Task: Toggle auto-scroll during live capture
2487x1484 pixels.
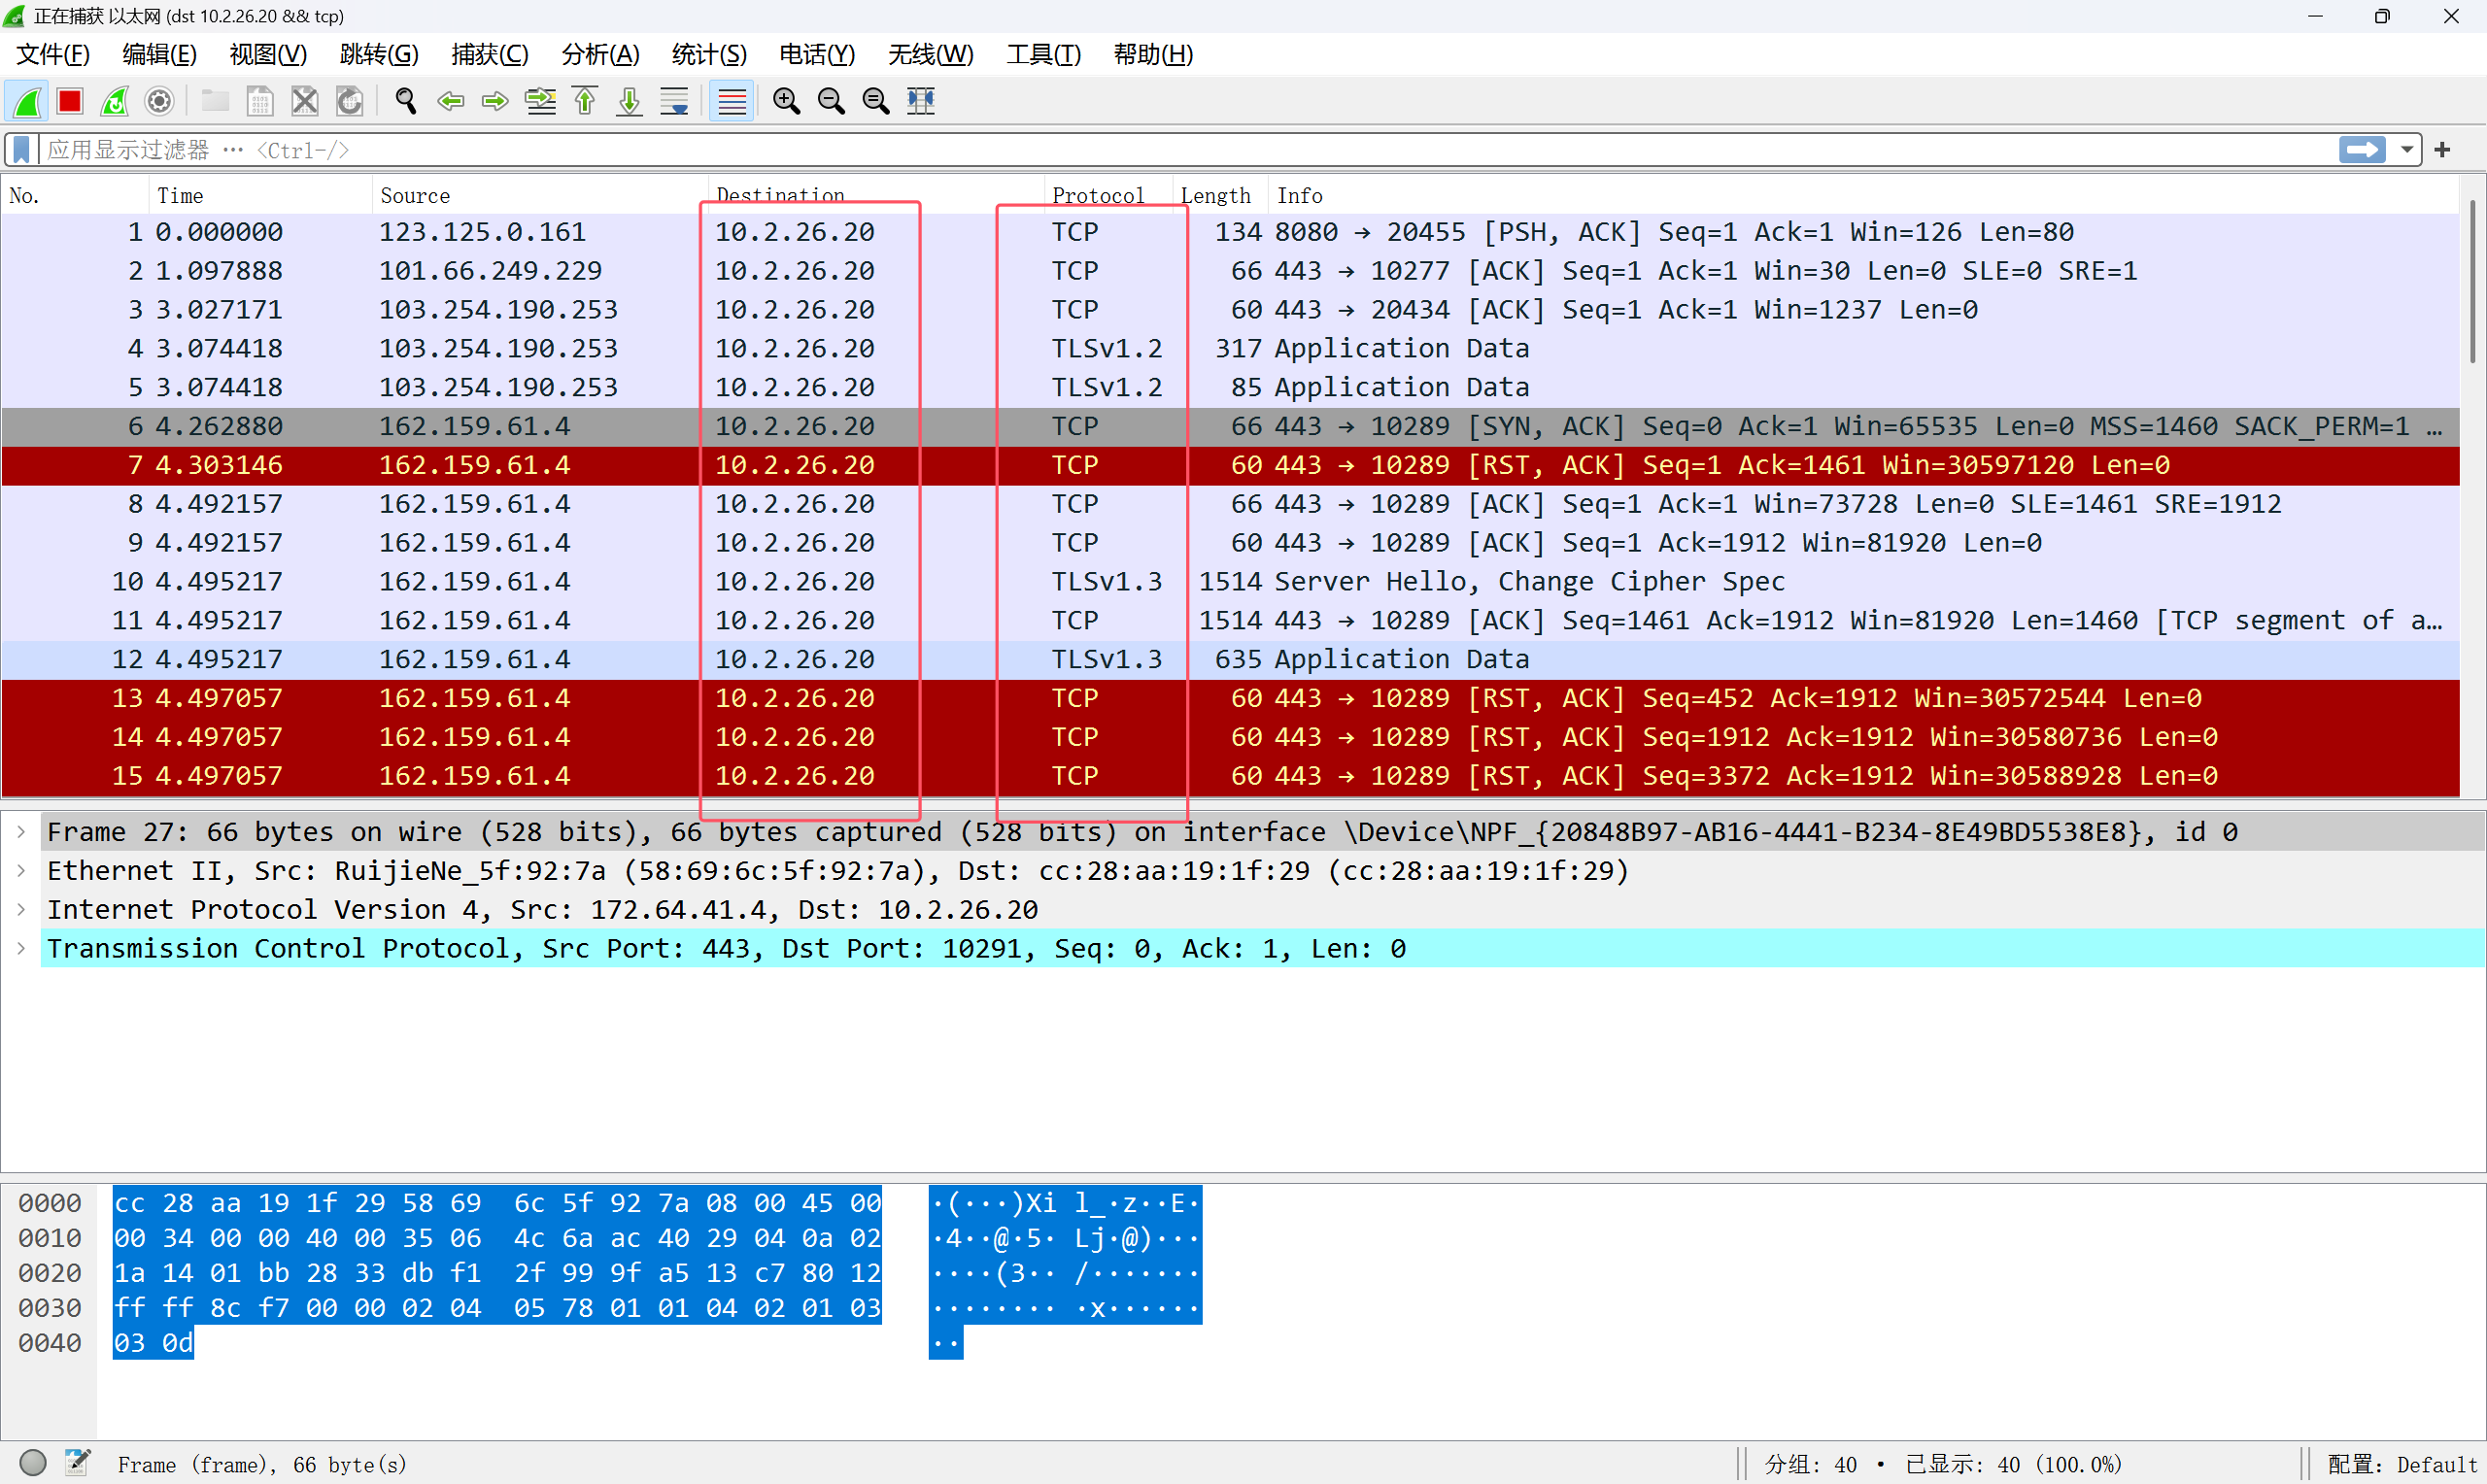Action: point(675,101)
